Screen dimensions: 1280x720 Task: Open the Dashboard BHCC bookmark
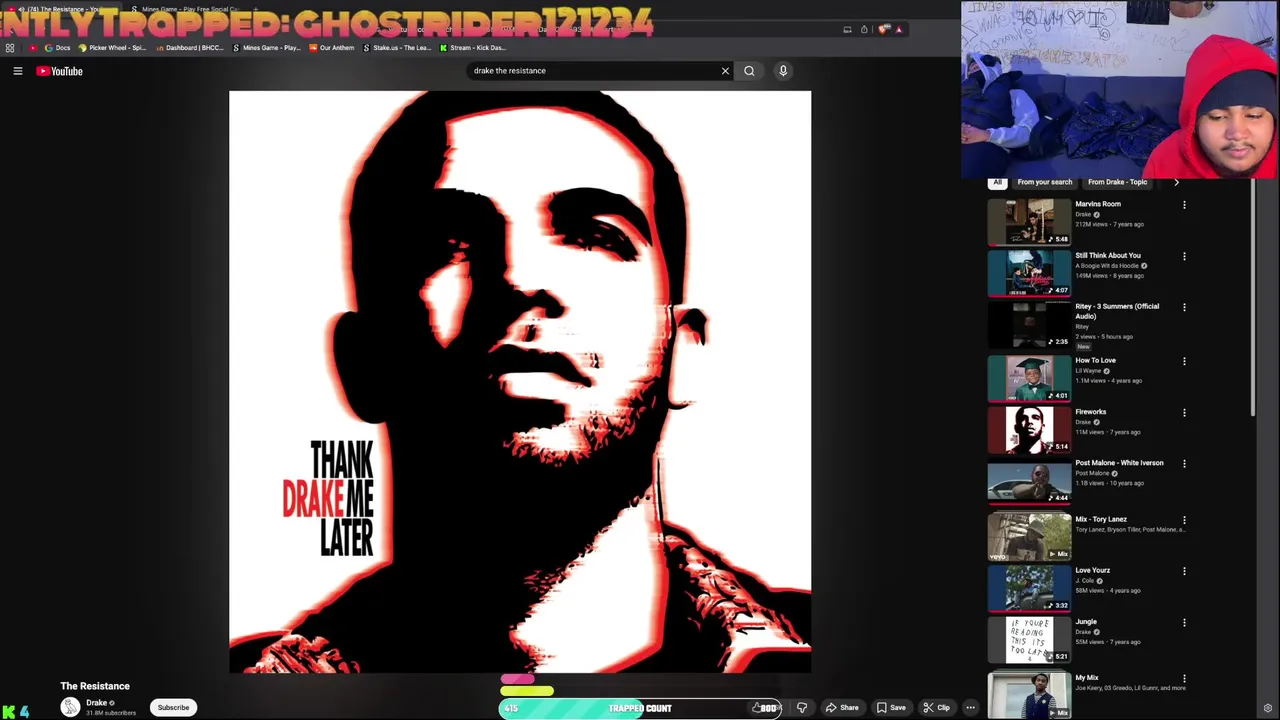[x=190, y=48]
